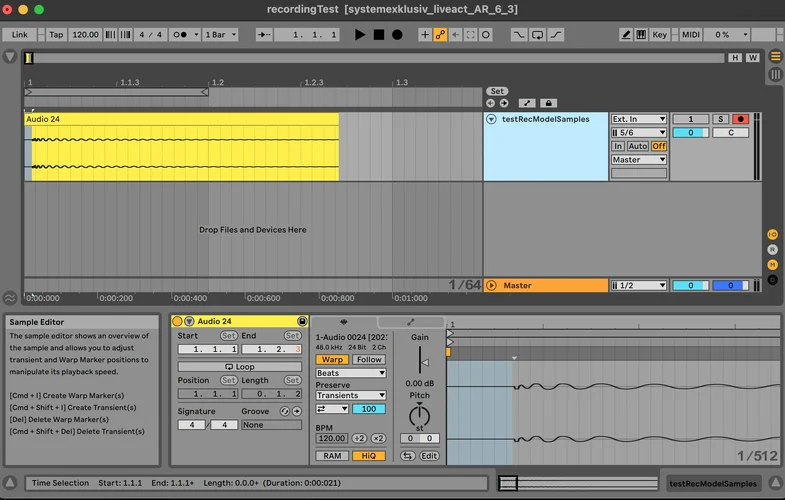Viewport: 785px width, 500px height.
Task: Enable the clip Loop switch
Action: (x=239, y=366)
